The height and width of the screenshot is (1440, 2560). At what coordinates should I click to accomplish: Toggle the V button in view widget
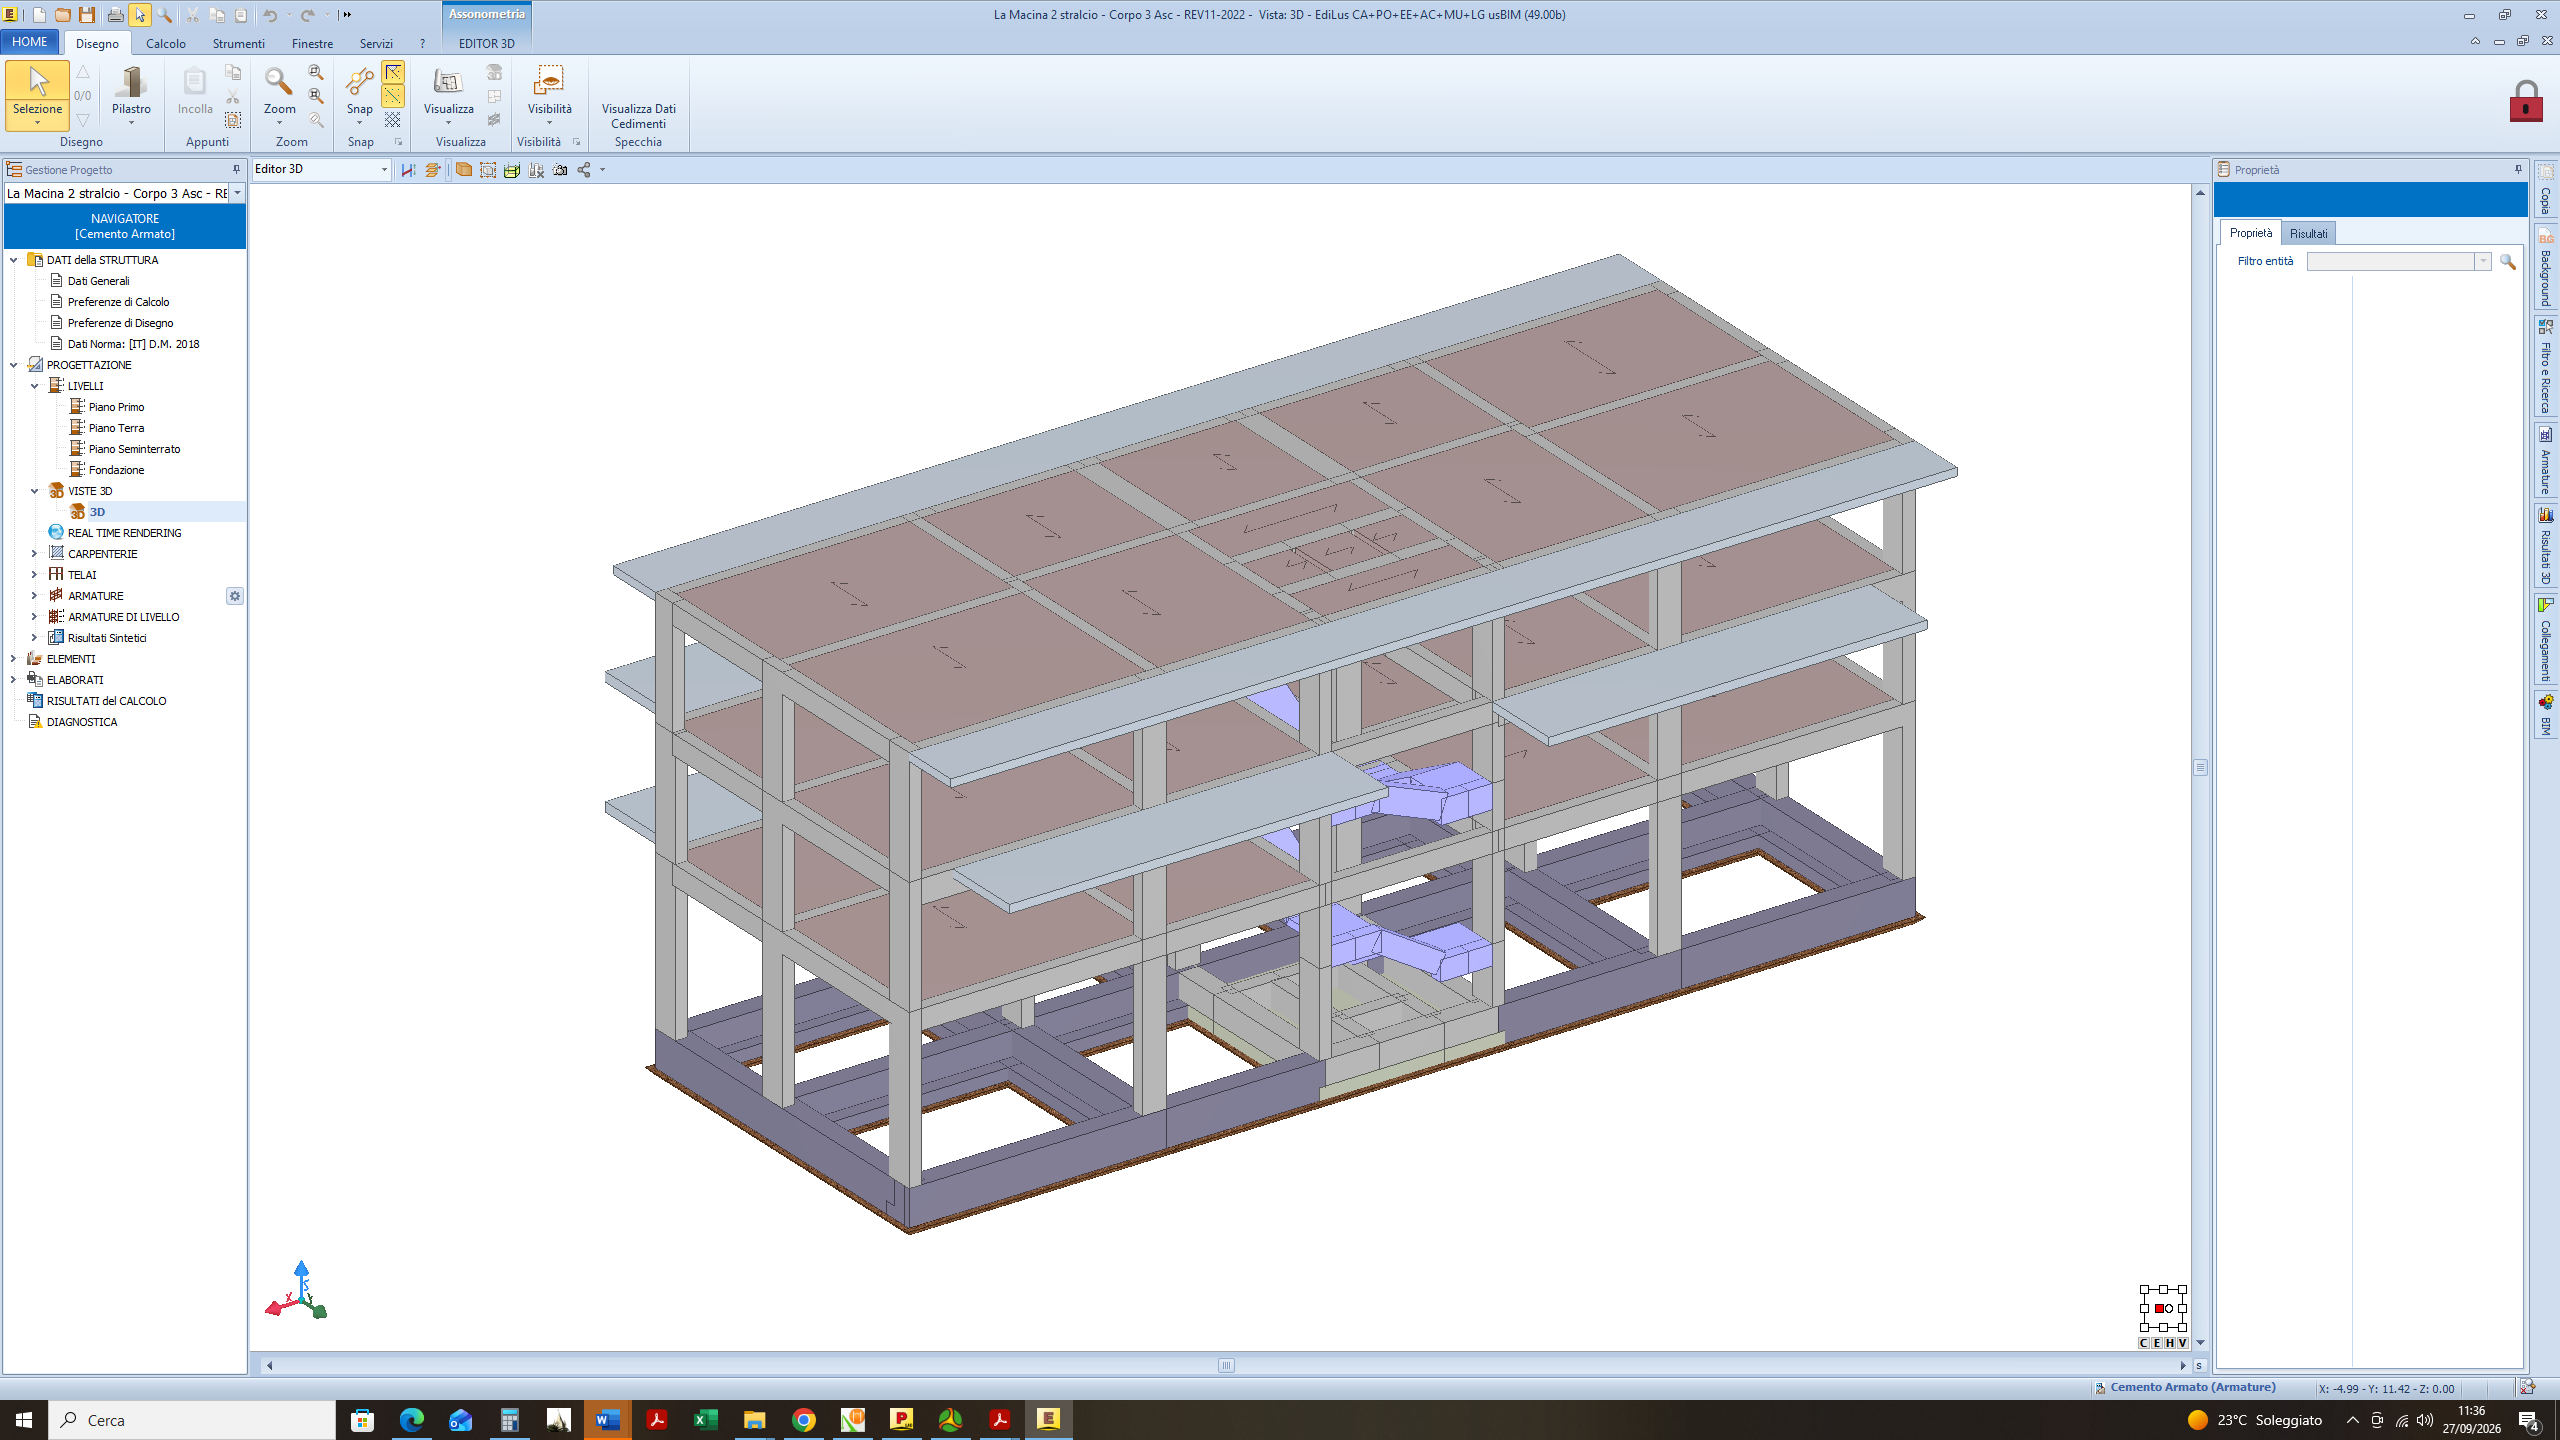tap(2182, 1343)
